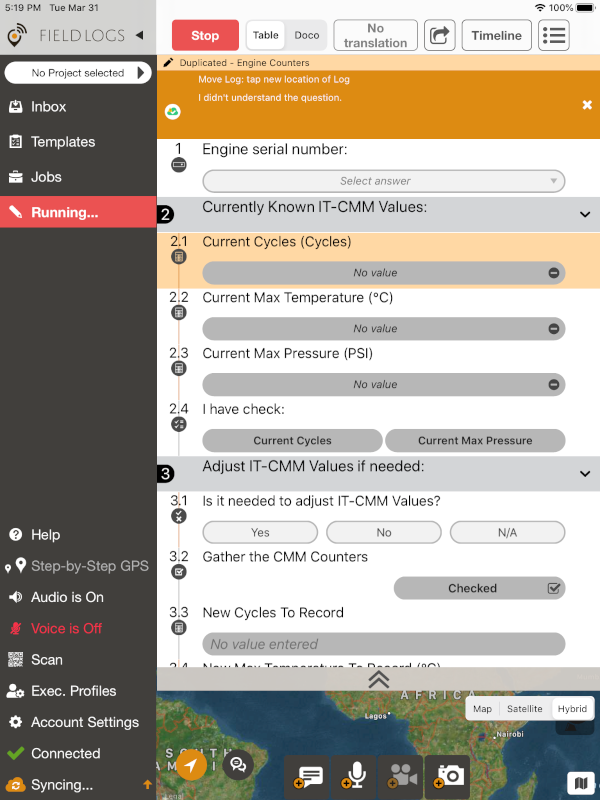Open the map layers icon
This screenshot has width=600, height=800.
point(580,781)
